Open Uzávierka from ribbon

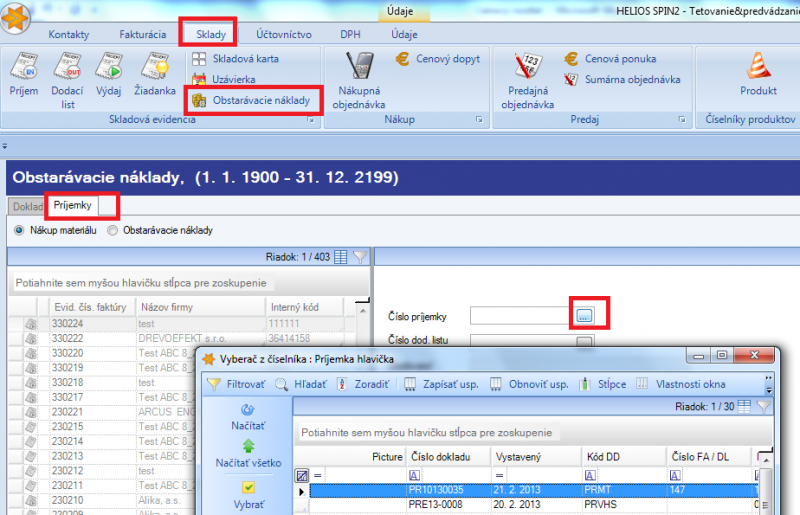pyautogui.click(x=223, y=80)
